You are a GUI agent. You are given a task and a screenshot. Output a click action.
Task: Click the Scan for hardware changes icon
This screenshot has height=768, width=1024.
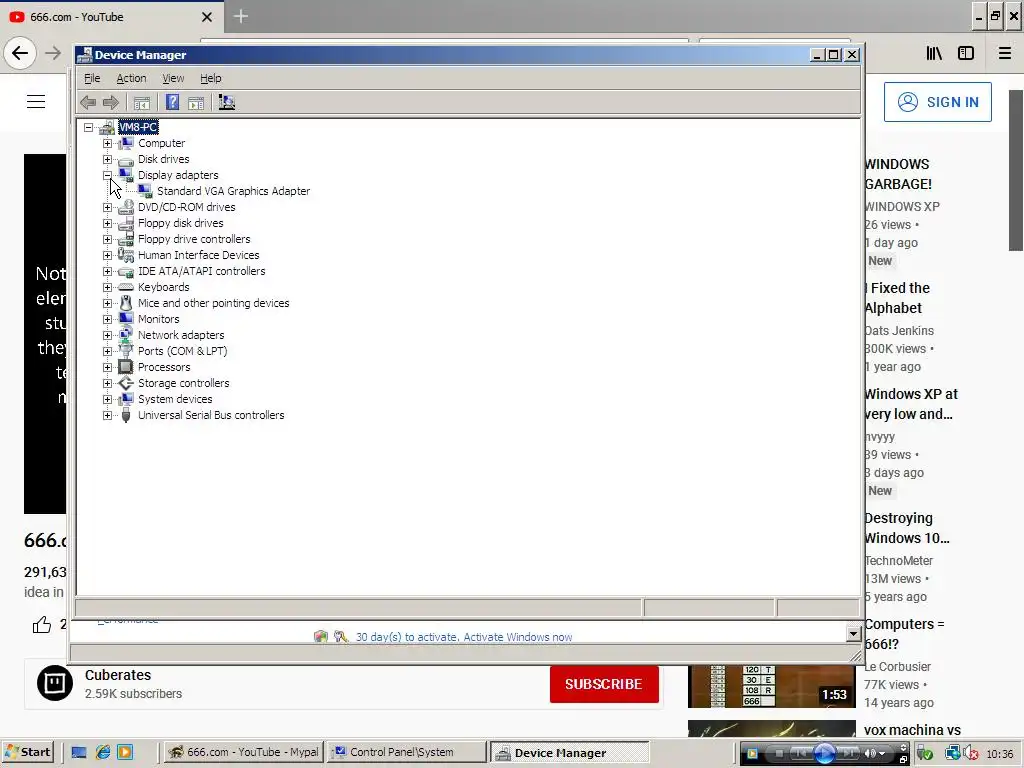pos(227,103)
